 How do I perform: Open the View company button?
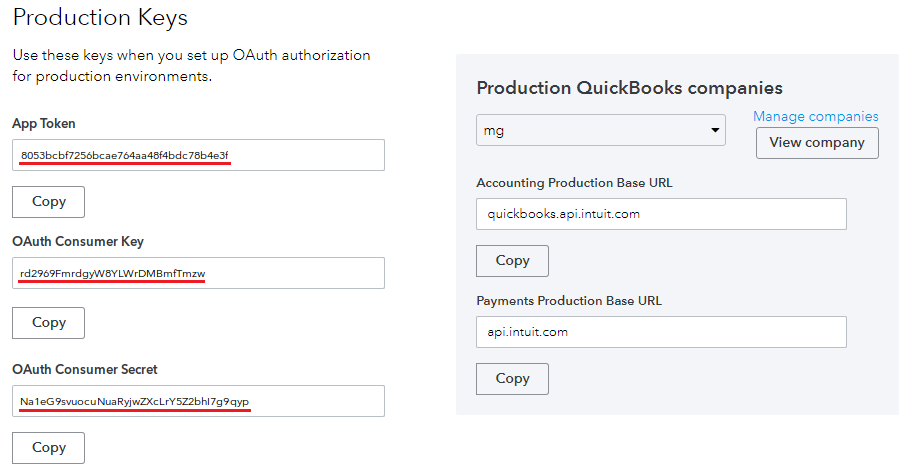click(x=817, y=143)
